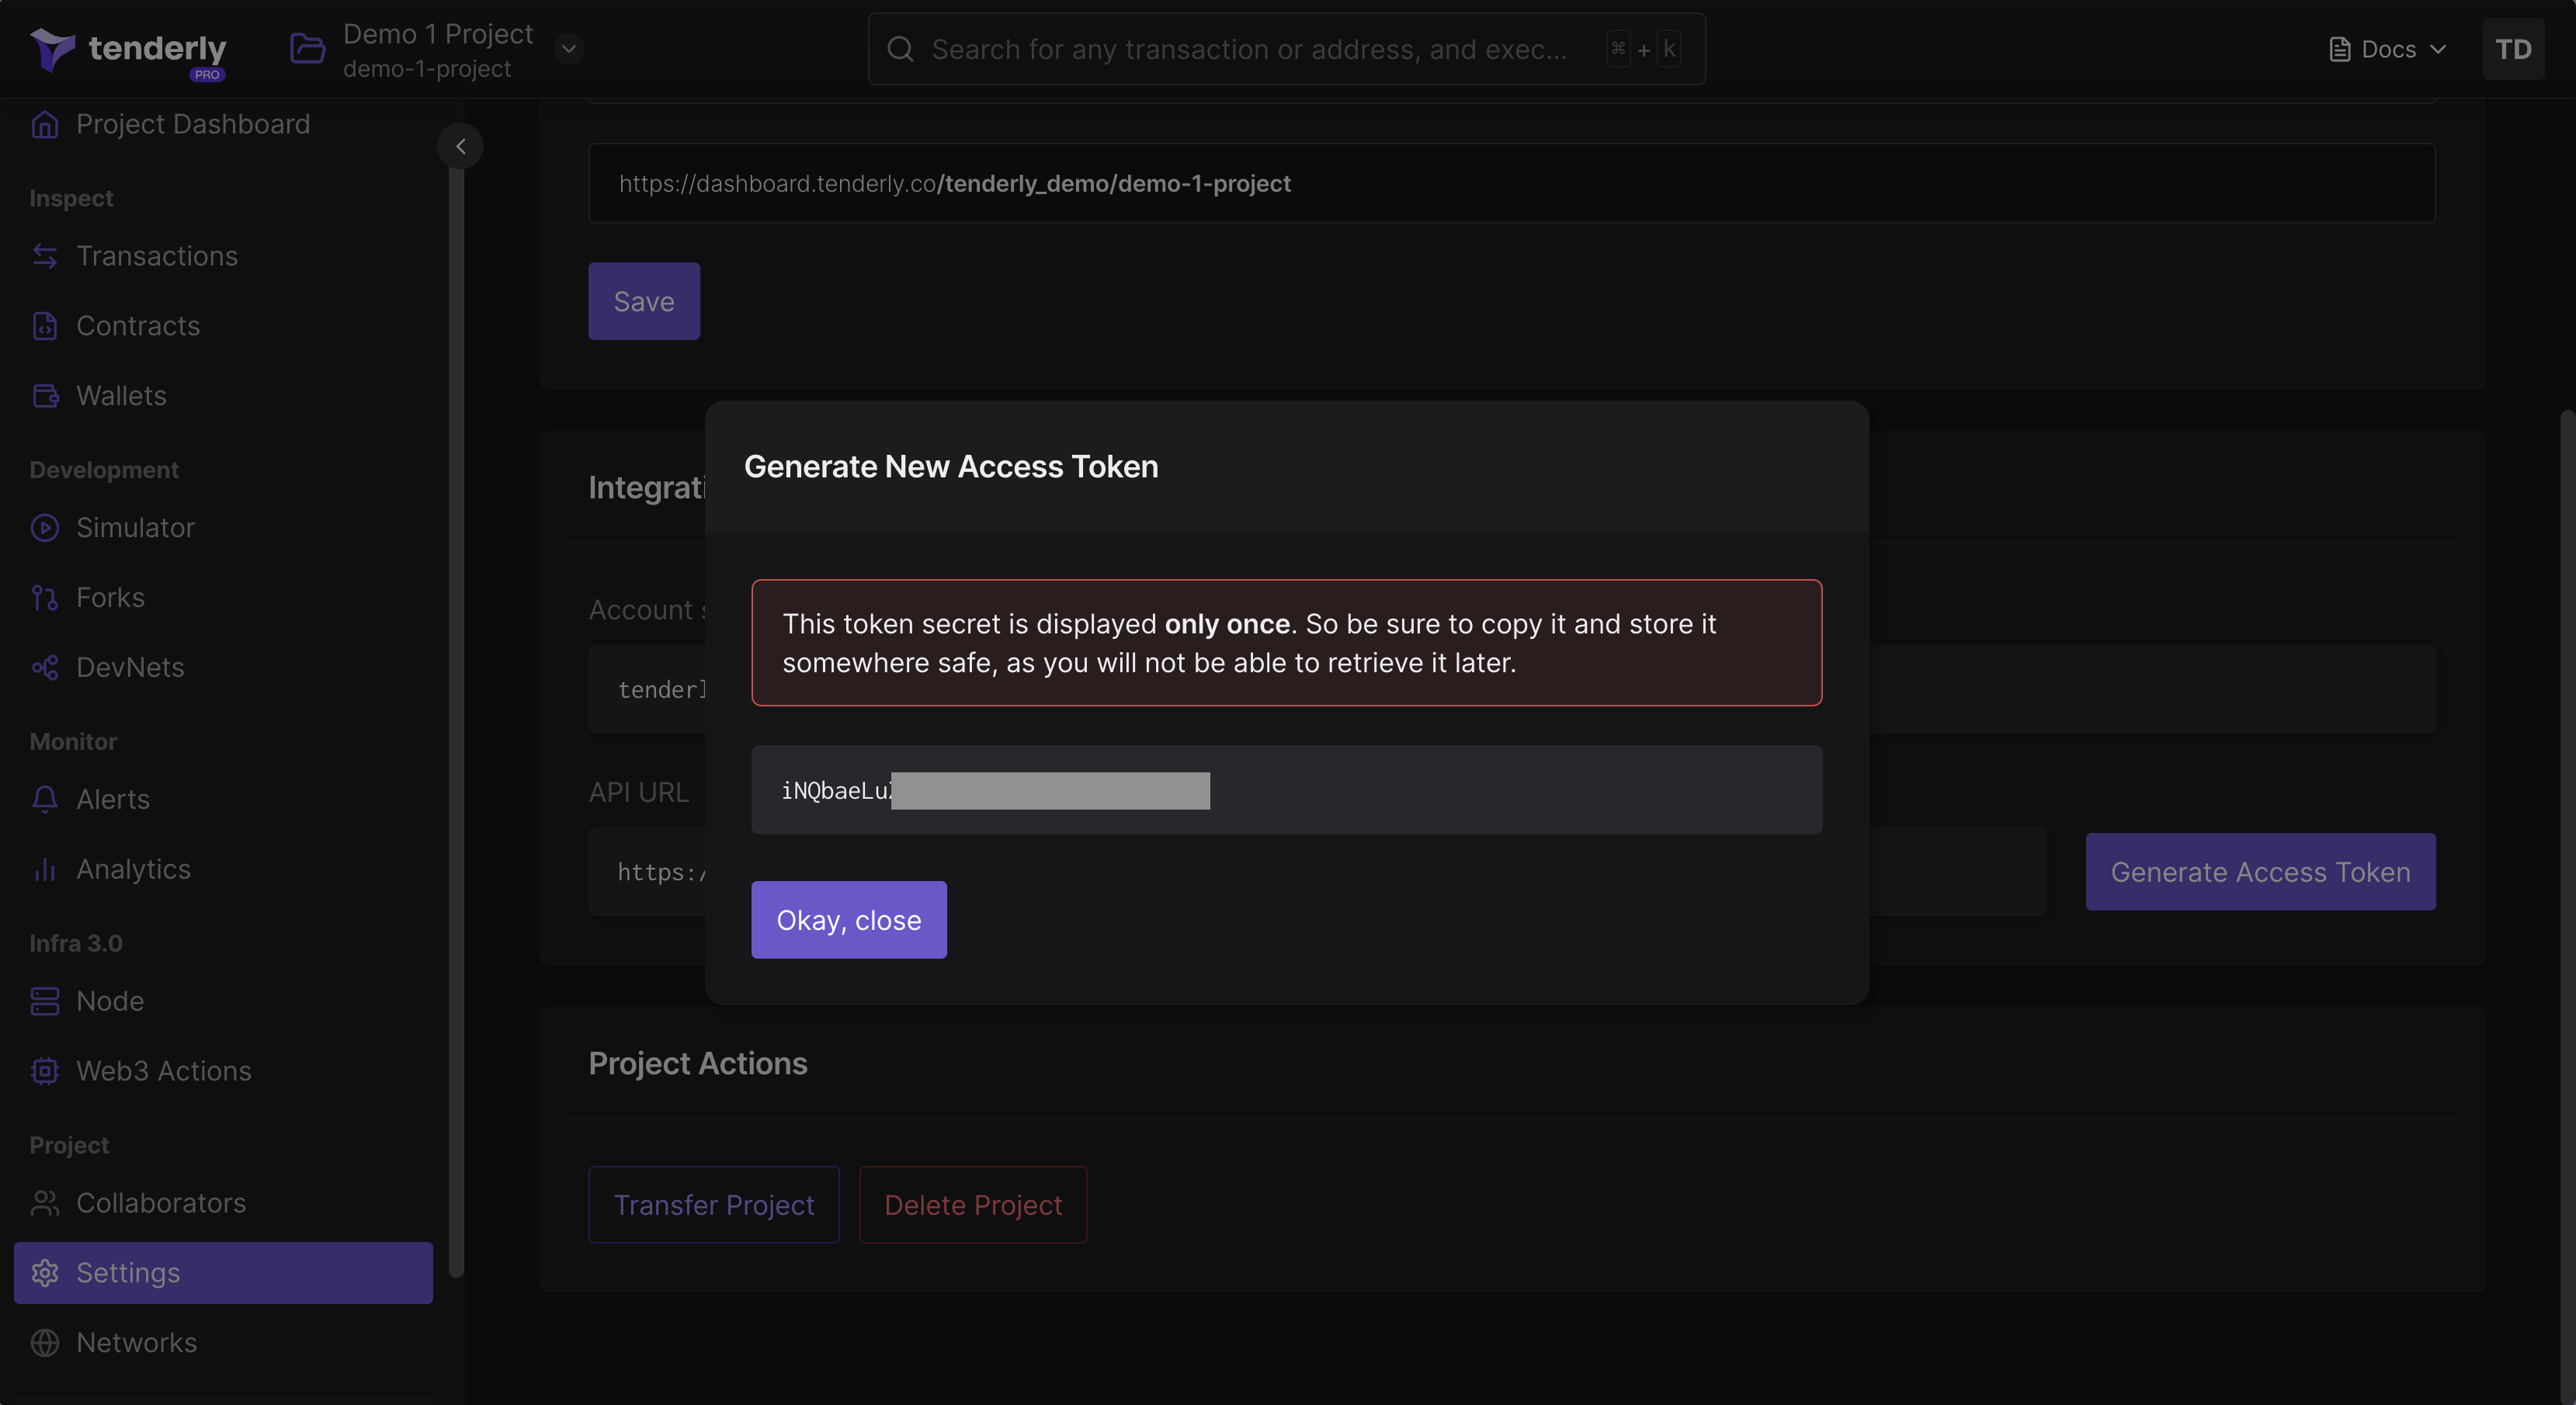Click the Web3 Actions chip icon

coord(45,1071)
